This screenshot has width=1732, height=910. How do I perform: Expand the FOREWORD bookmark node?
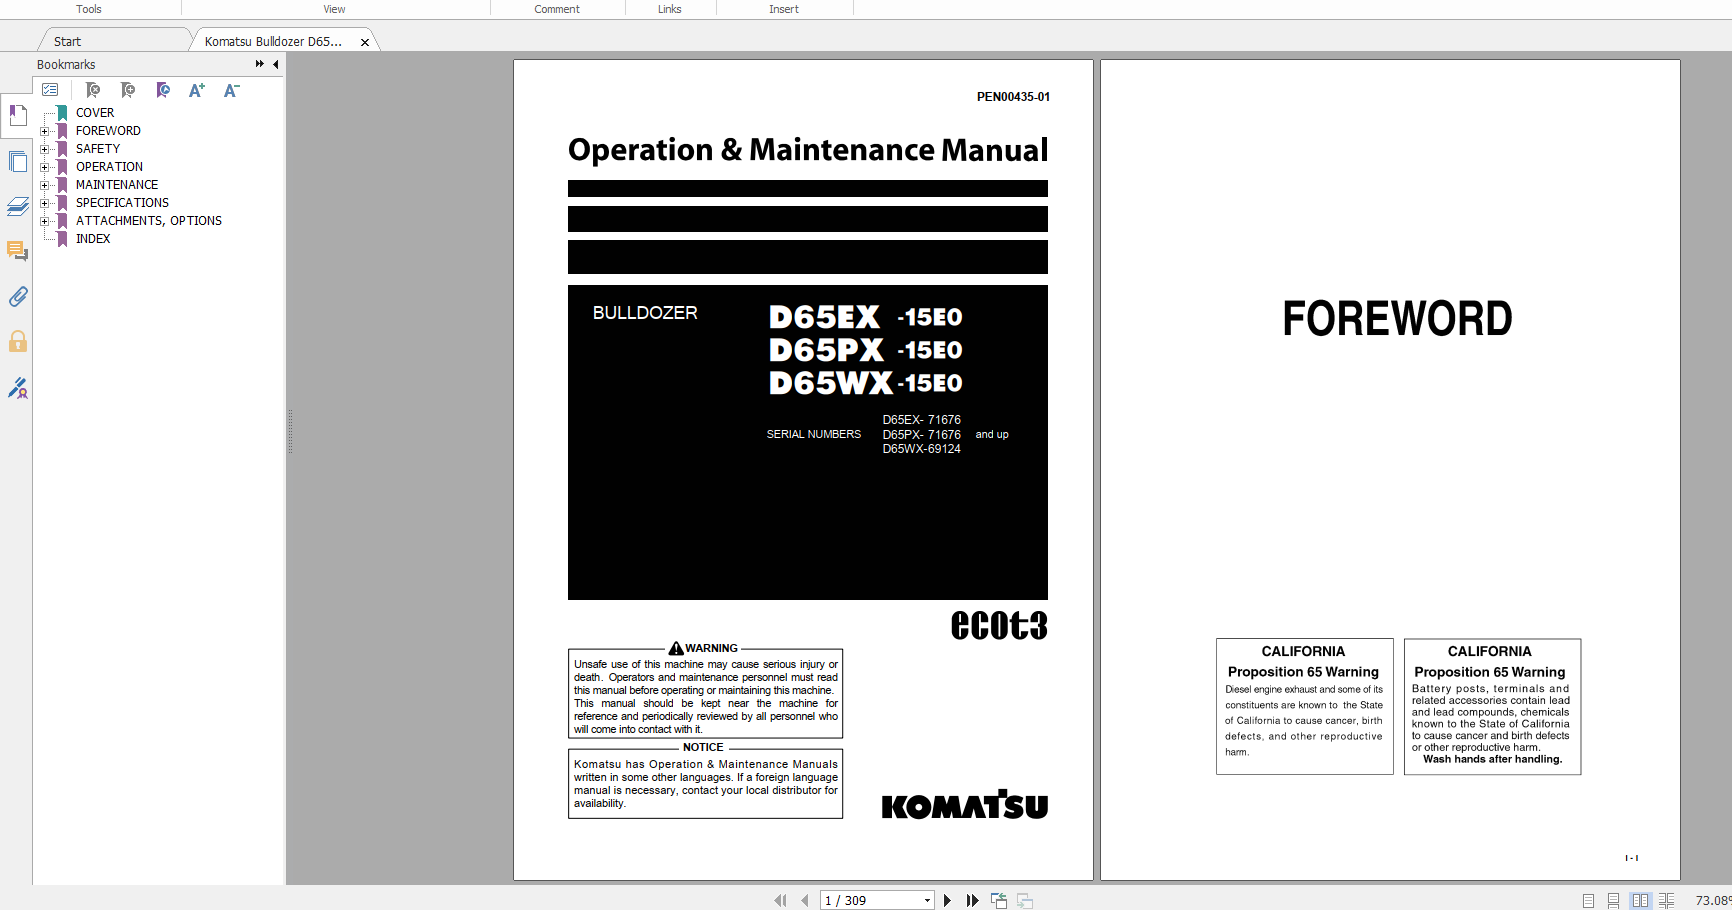[x=44, y=131]
